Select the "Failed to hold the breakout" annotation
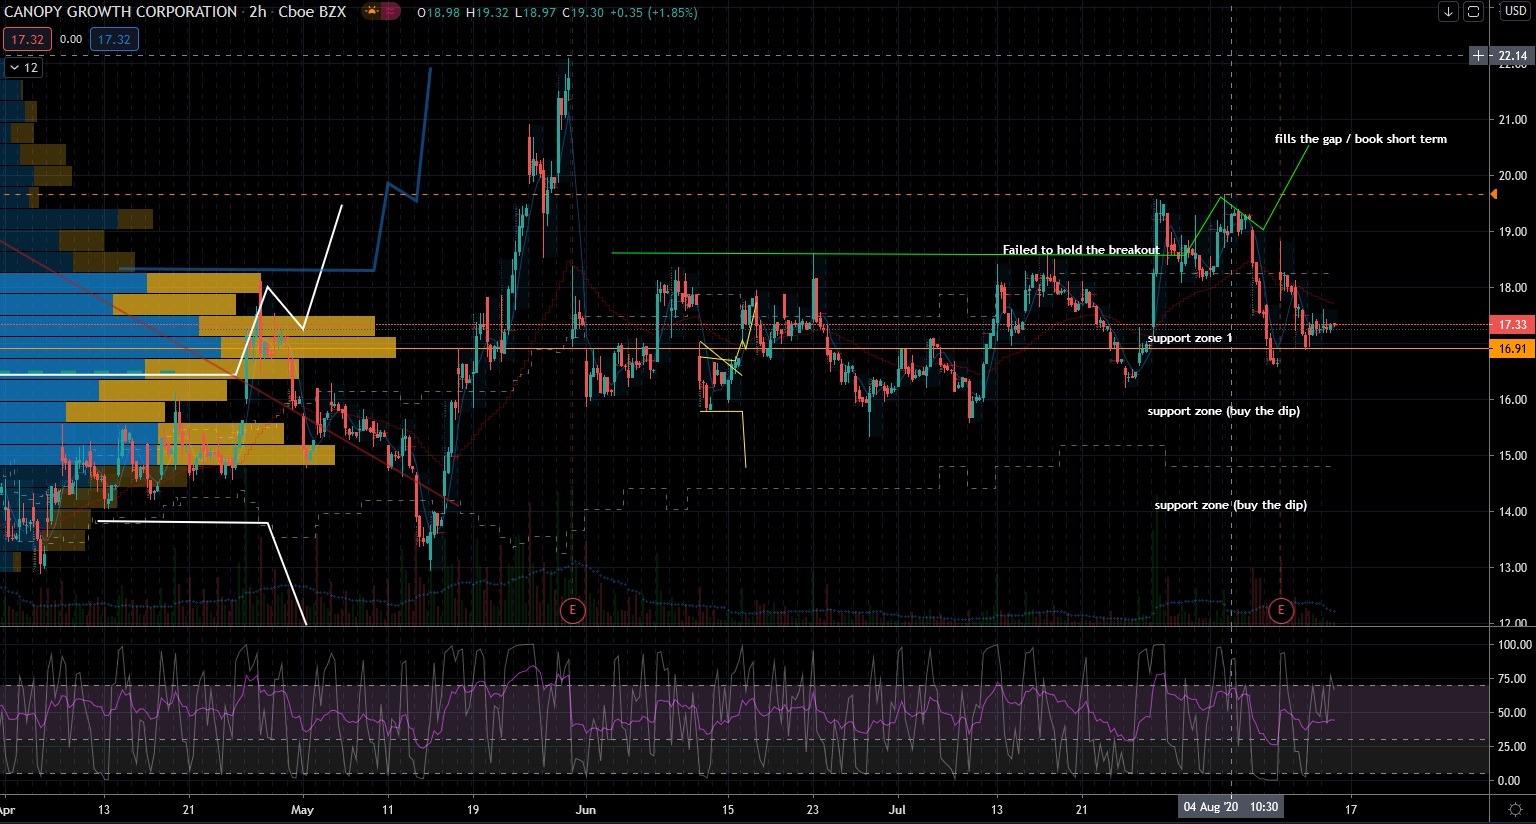1536x824 pixels. (1081, 250)
